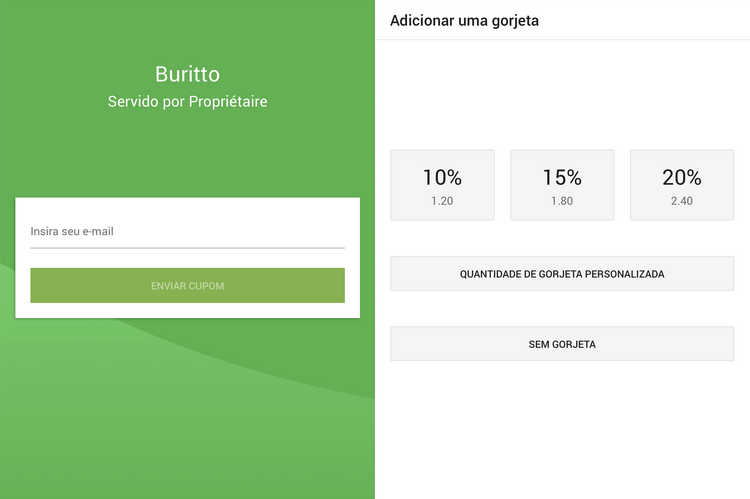Tap the 2.40 tip amount
Image resolution: width=750 pixels, height=499 pixels.
point(682,202)
